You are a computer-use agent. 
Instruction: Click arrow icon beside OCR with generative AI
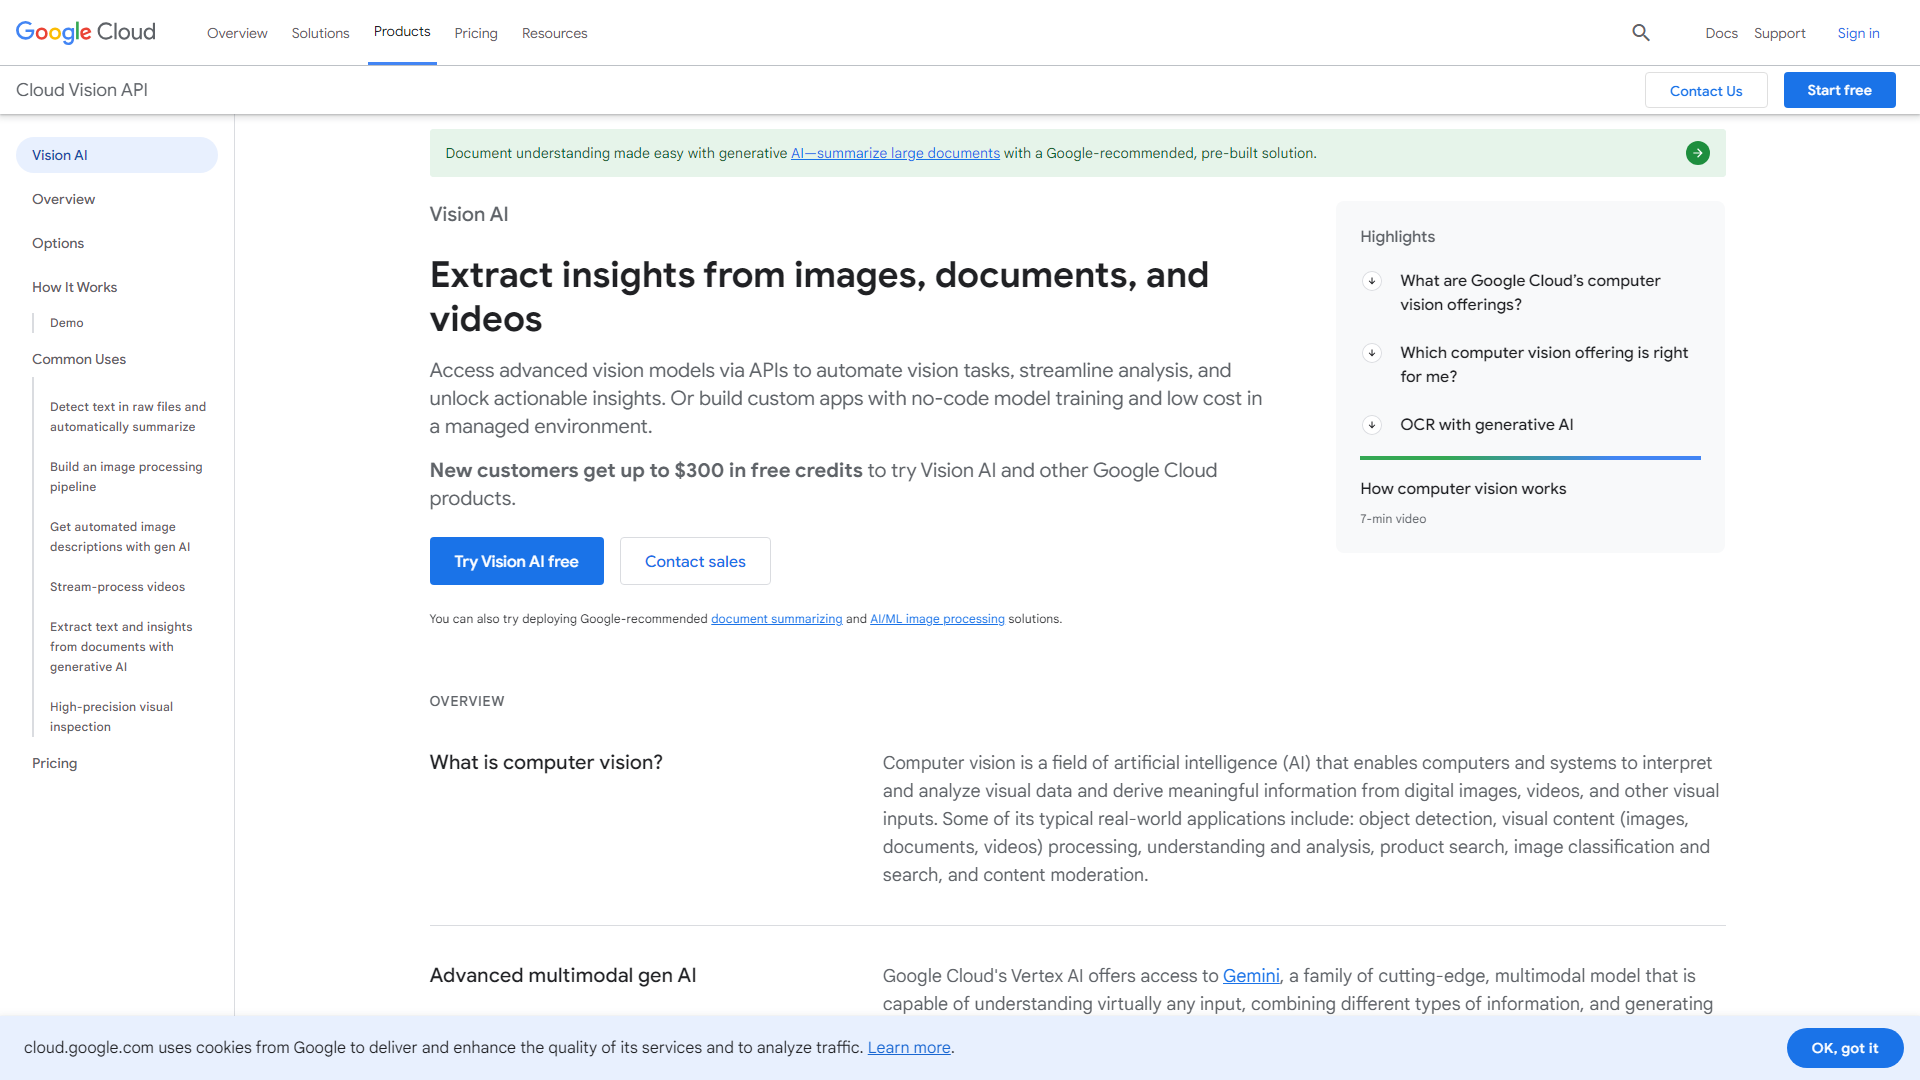(1372, 425)
